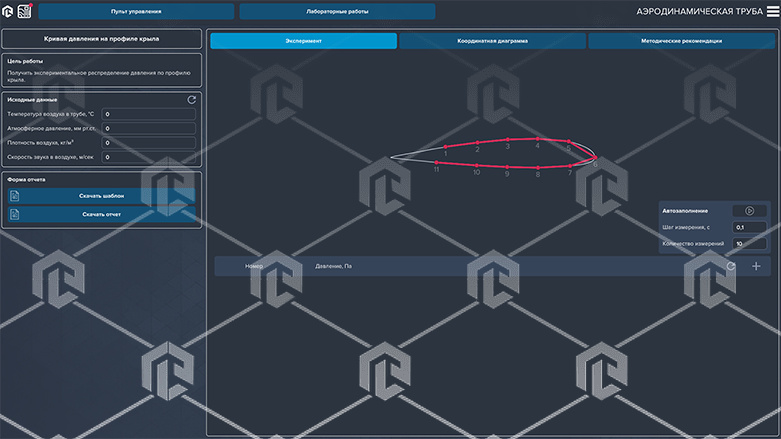This screenshot has width=781, height=439.
Task: Click the Шаг измерения input field
Action: (749, 227)
